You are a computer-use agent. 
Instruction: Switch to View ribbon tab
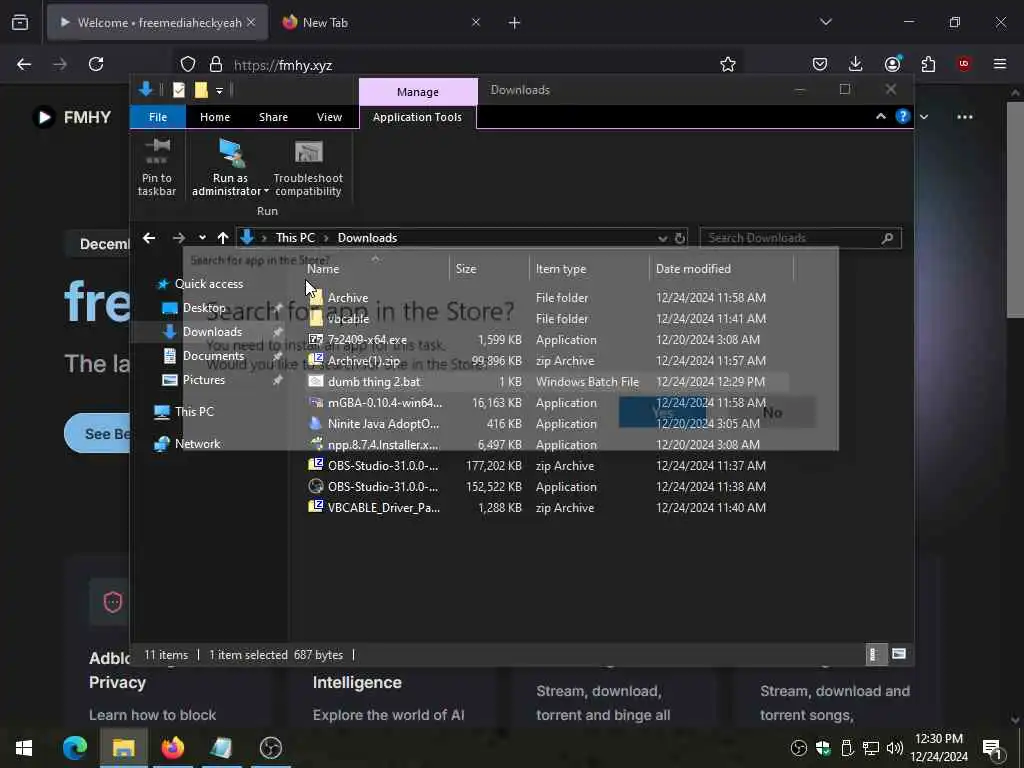[329, 117]
